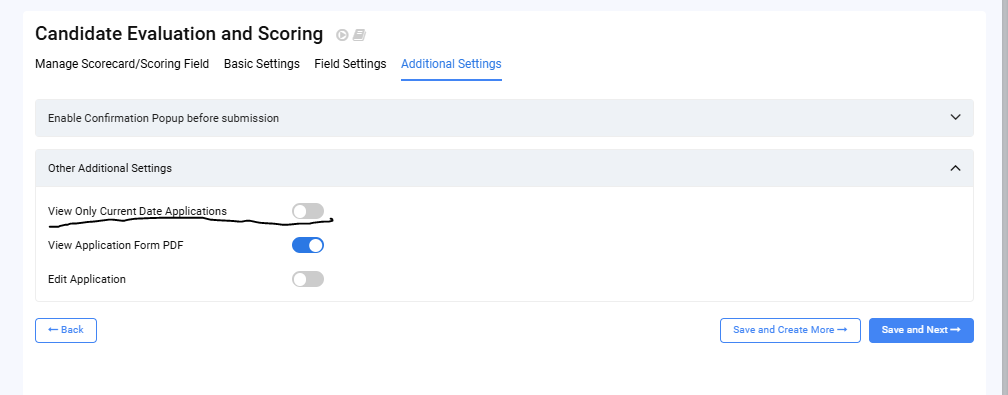Turn on the Edit Application toggle

tap(308, 279)
